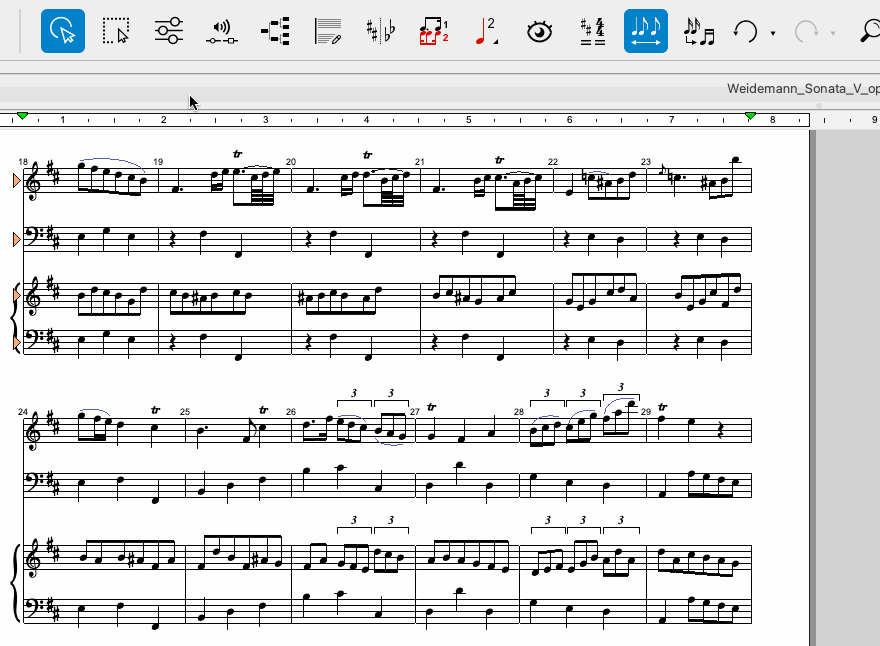Click the right green margin marker on ruler

point(750,116)
